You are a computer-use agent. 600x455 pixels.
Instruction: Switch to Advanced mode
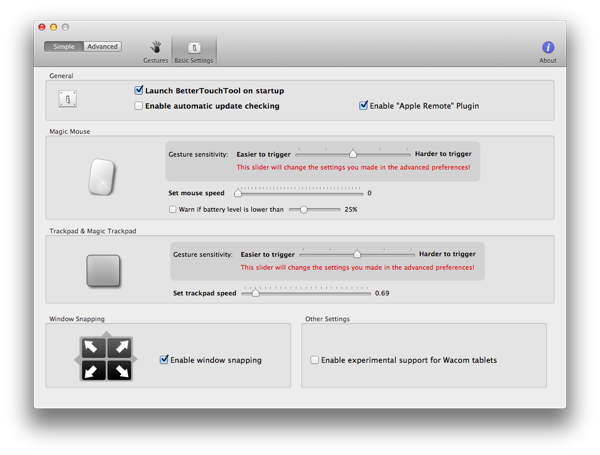pos(103,46)
